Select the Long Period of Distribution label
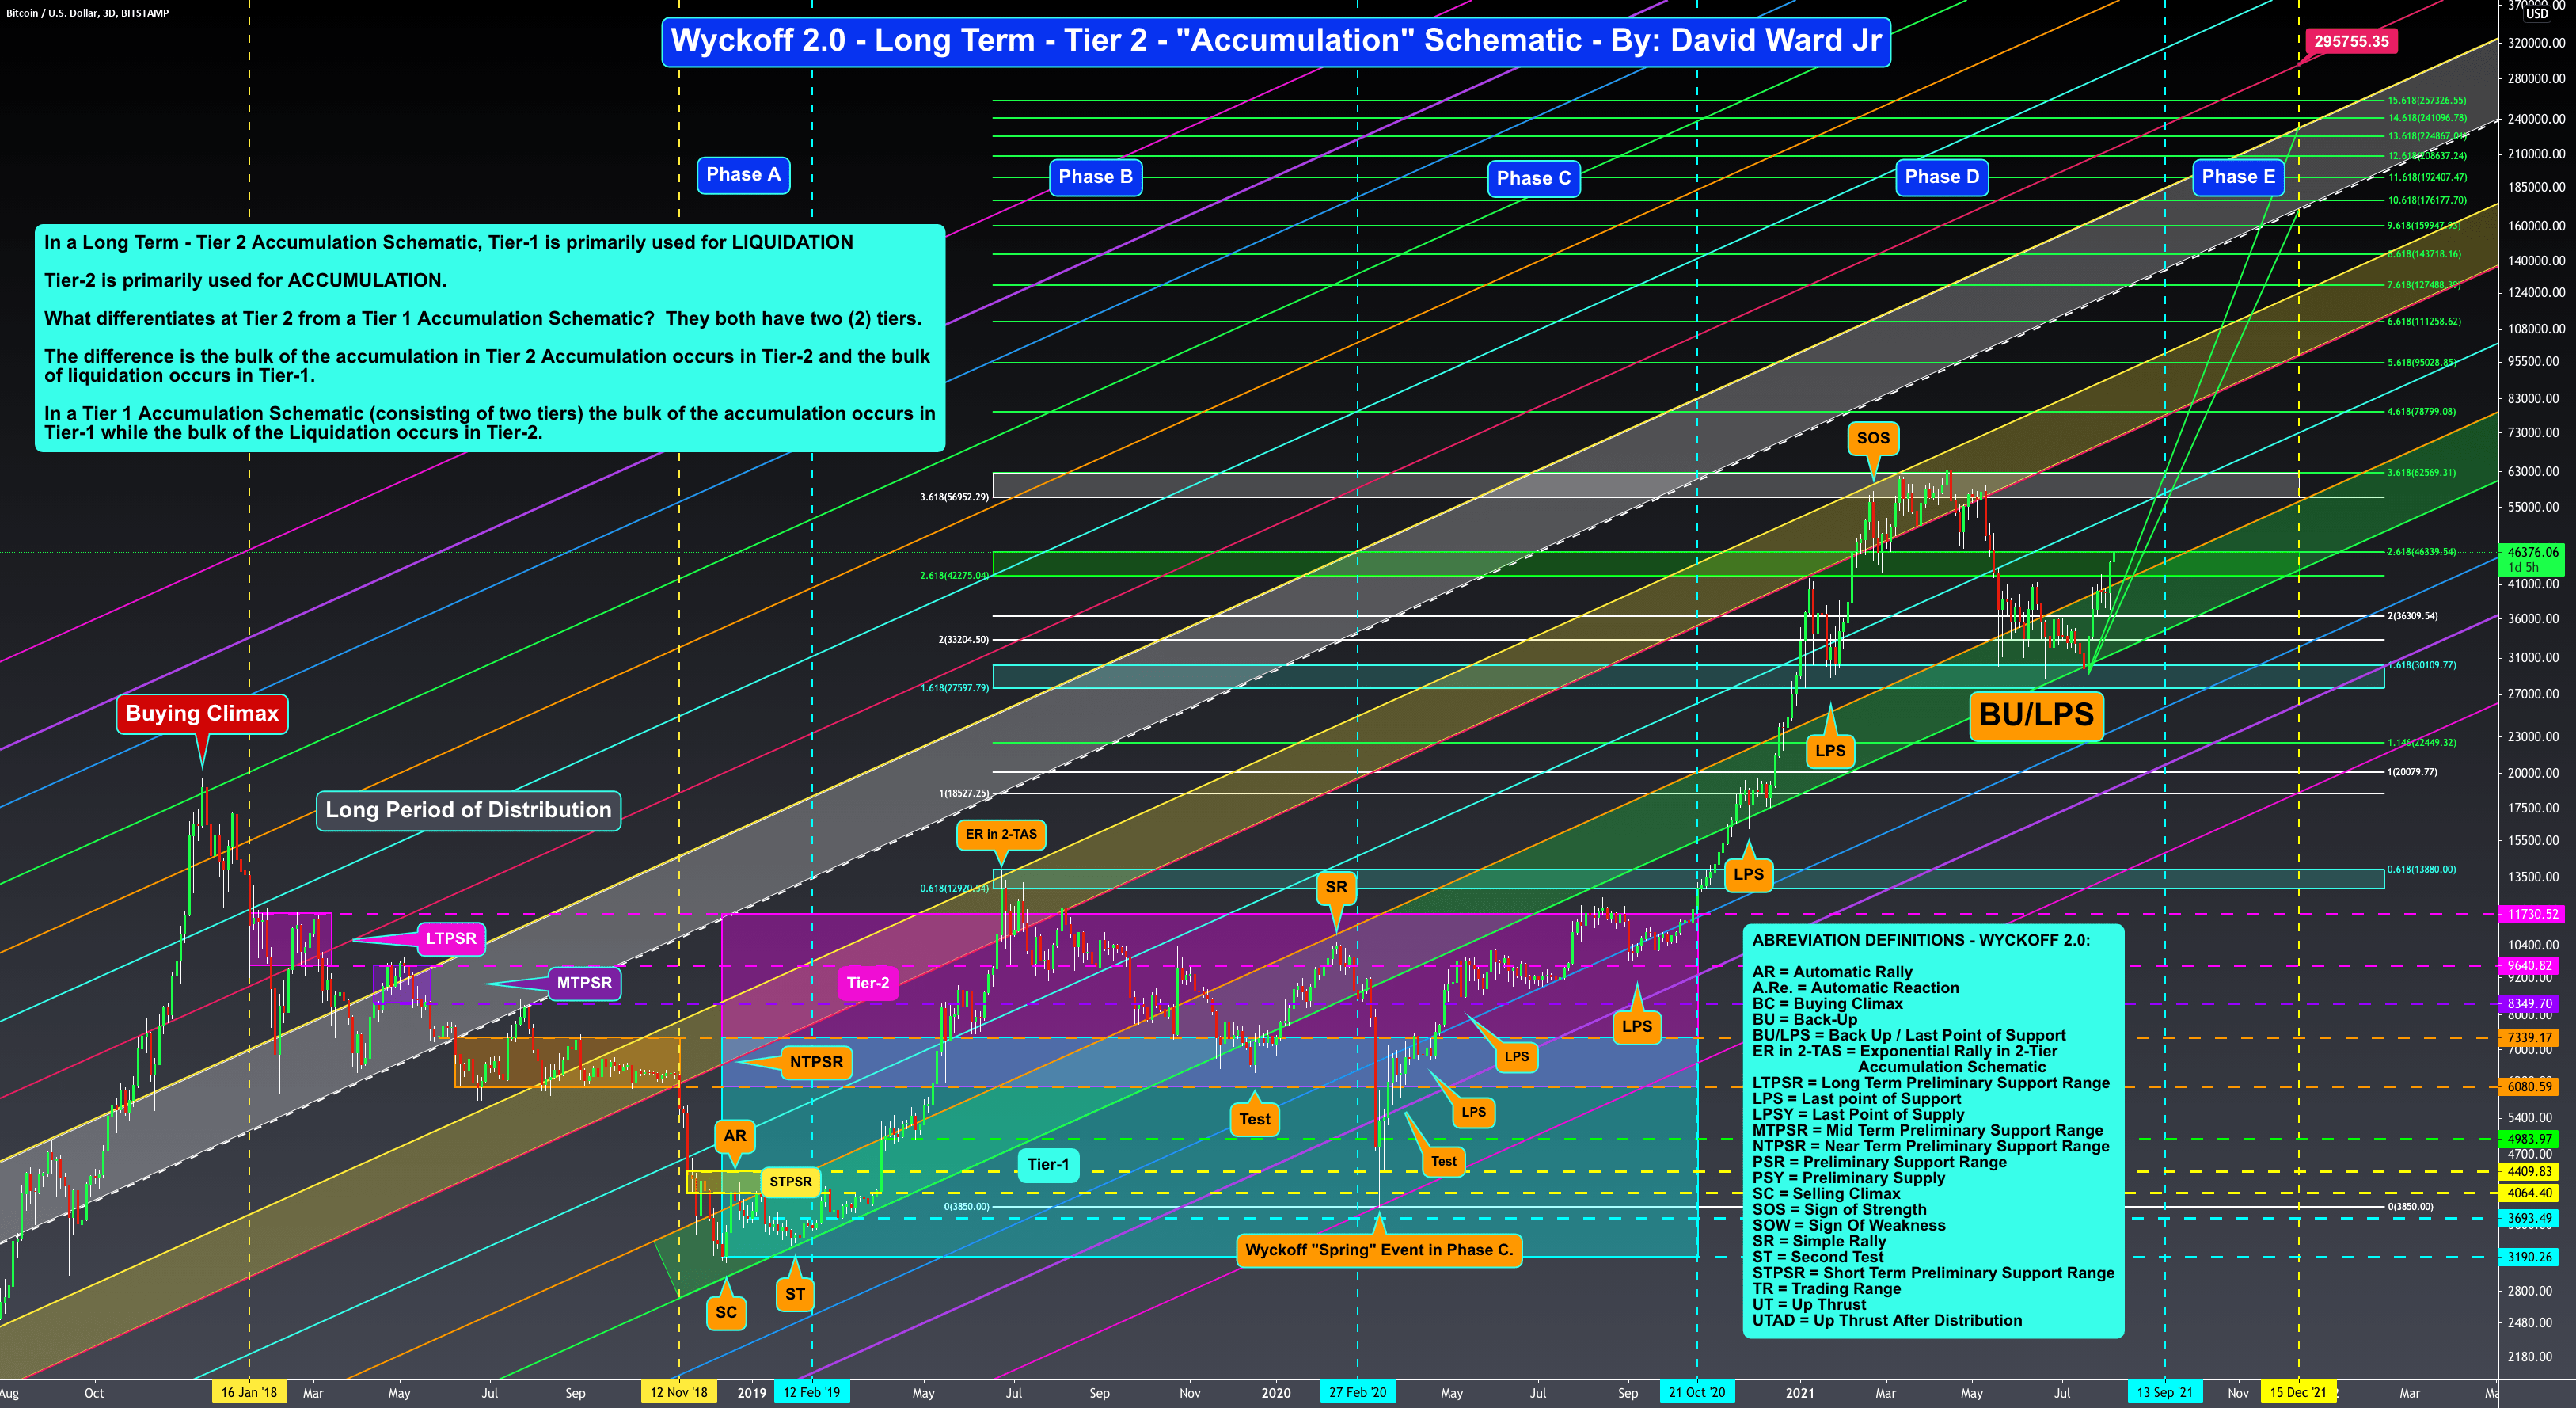Screen dimensions: 2576x1408 tap(468, 810)
